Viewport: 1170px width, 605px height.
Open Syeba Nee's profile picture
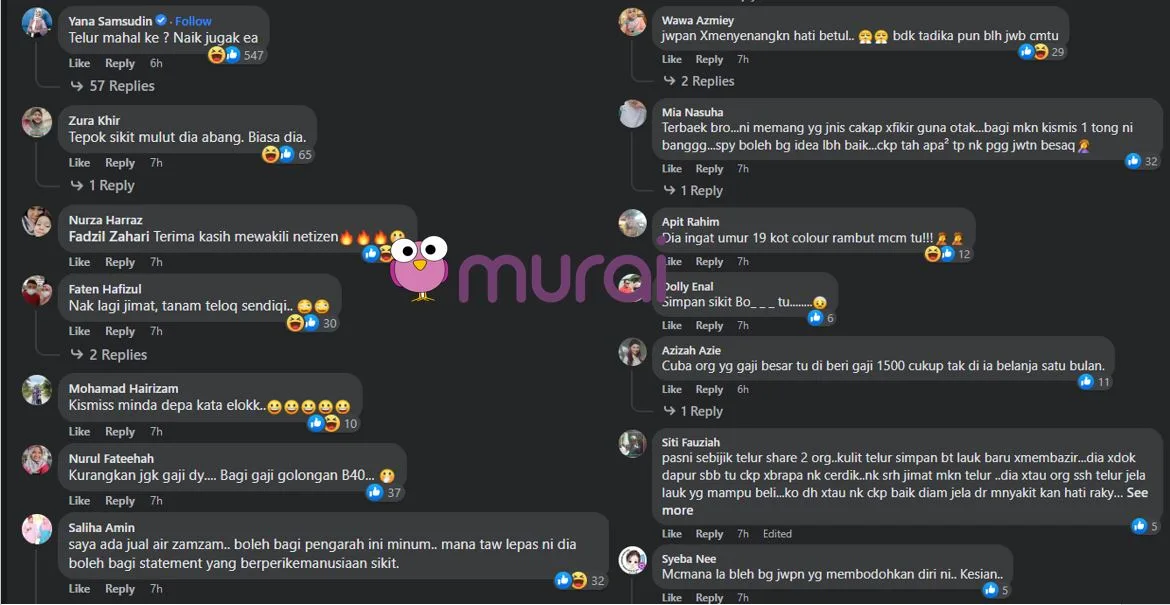(633, 559)
